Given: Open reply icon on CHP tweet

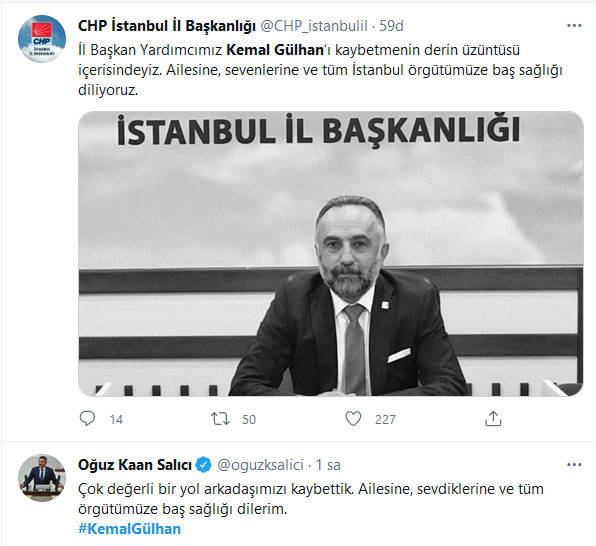Looking at the screenshot, I should pyautogui.click(x=87, y=418).
